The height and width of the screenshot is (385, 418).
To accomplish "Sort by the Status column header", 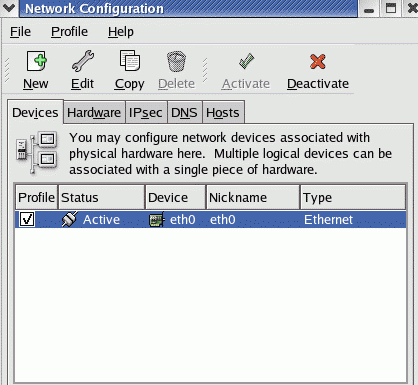I will point(101,197).
